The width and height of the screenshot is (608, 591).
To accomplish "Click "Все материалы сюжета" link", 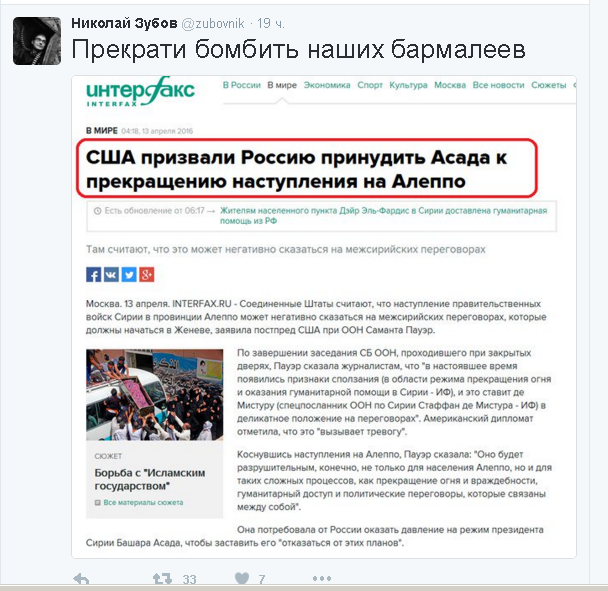I will [143, 503].
